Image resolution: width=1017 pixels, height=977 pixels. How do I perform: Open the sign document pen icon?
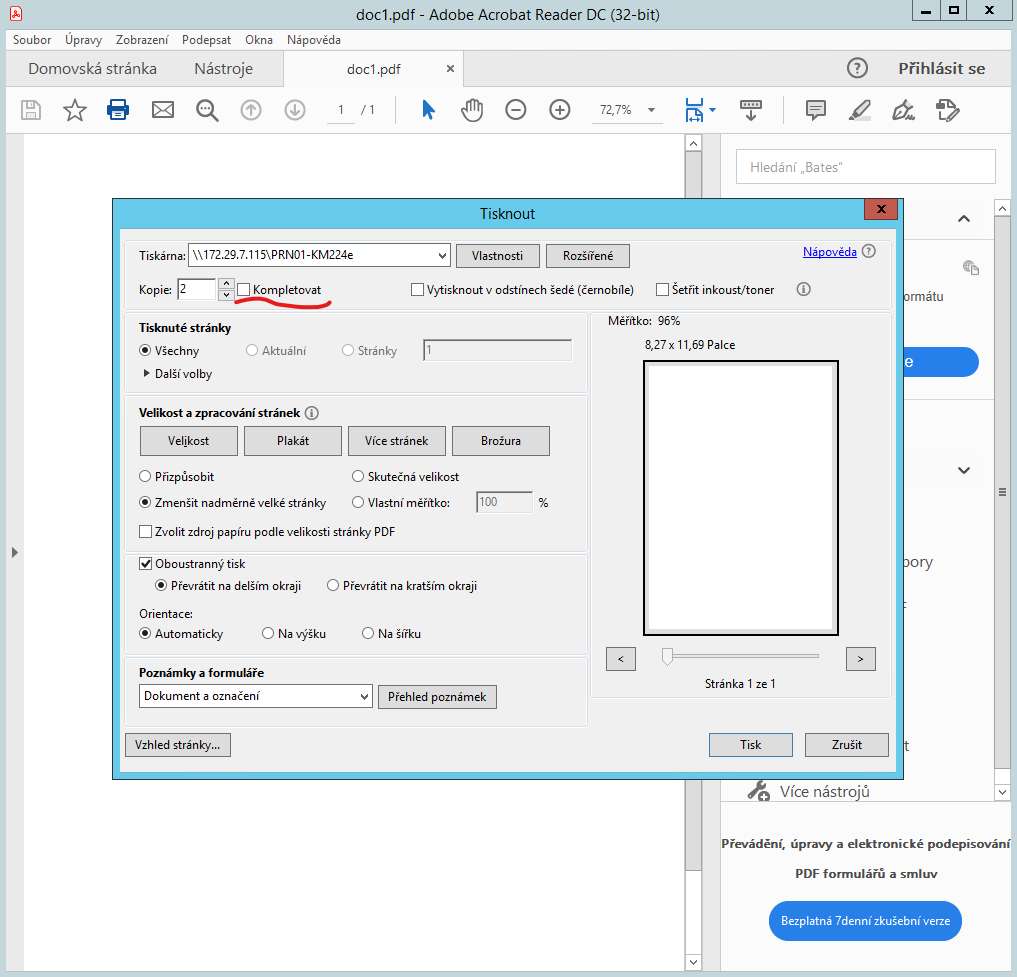(x=903, y=110)
